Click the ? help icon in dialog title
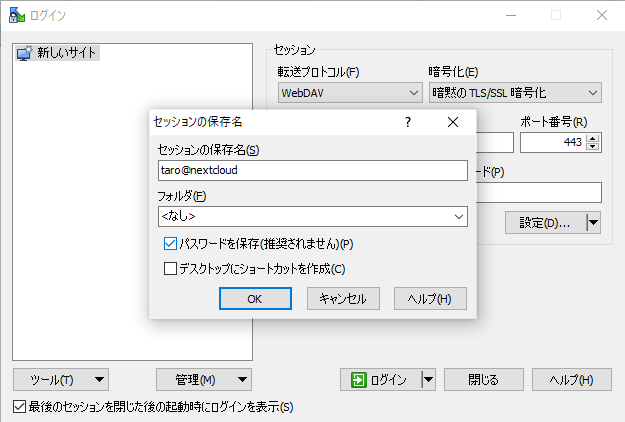Viewport: 625px width, 422px height. (x=408, y=122)
